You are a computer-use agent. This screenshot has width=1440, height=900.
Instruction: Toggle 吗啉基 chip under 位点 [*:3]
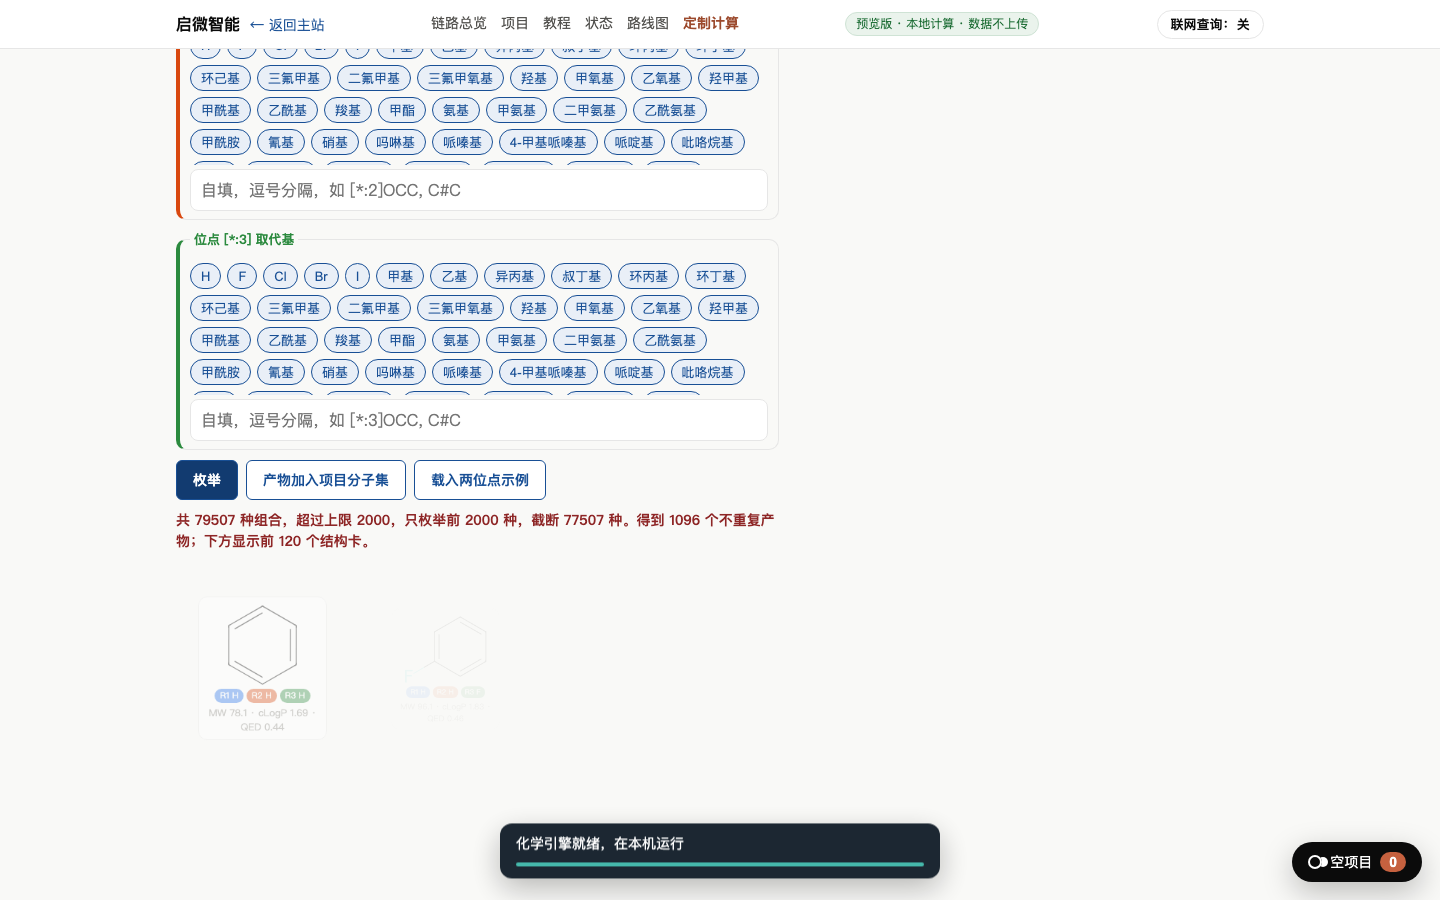tap(396, 372)
